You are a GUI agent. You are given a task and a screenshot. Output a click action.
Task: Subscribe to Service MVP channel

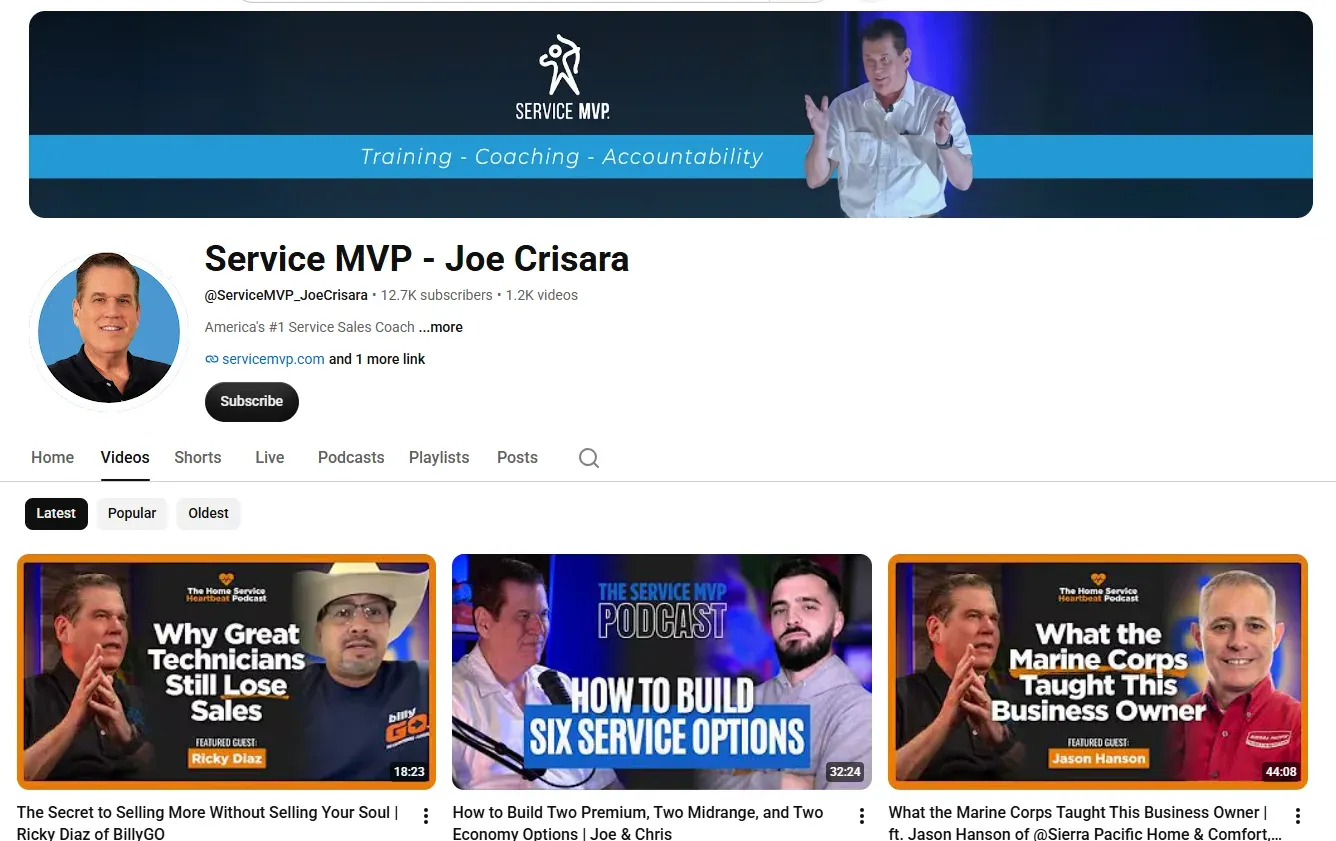[x=252, y=401]
